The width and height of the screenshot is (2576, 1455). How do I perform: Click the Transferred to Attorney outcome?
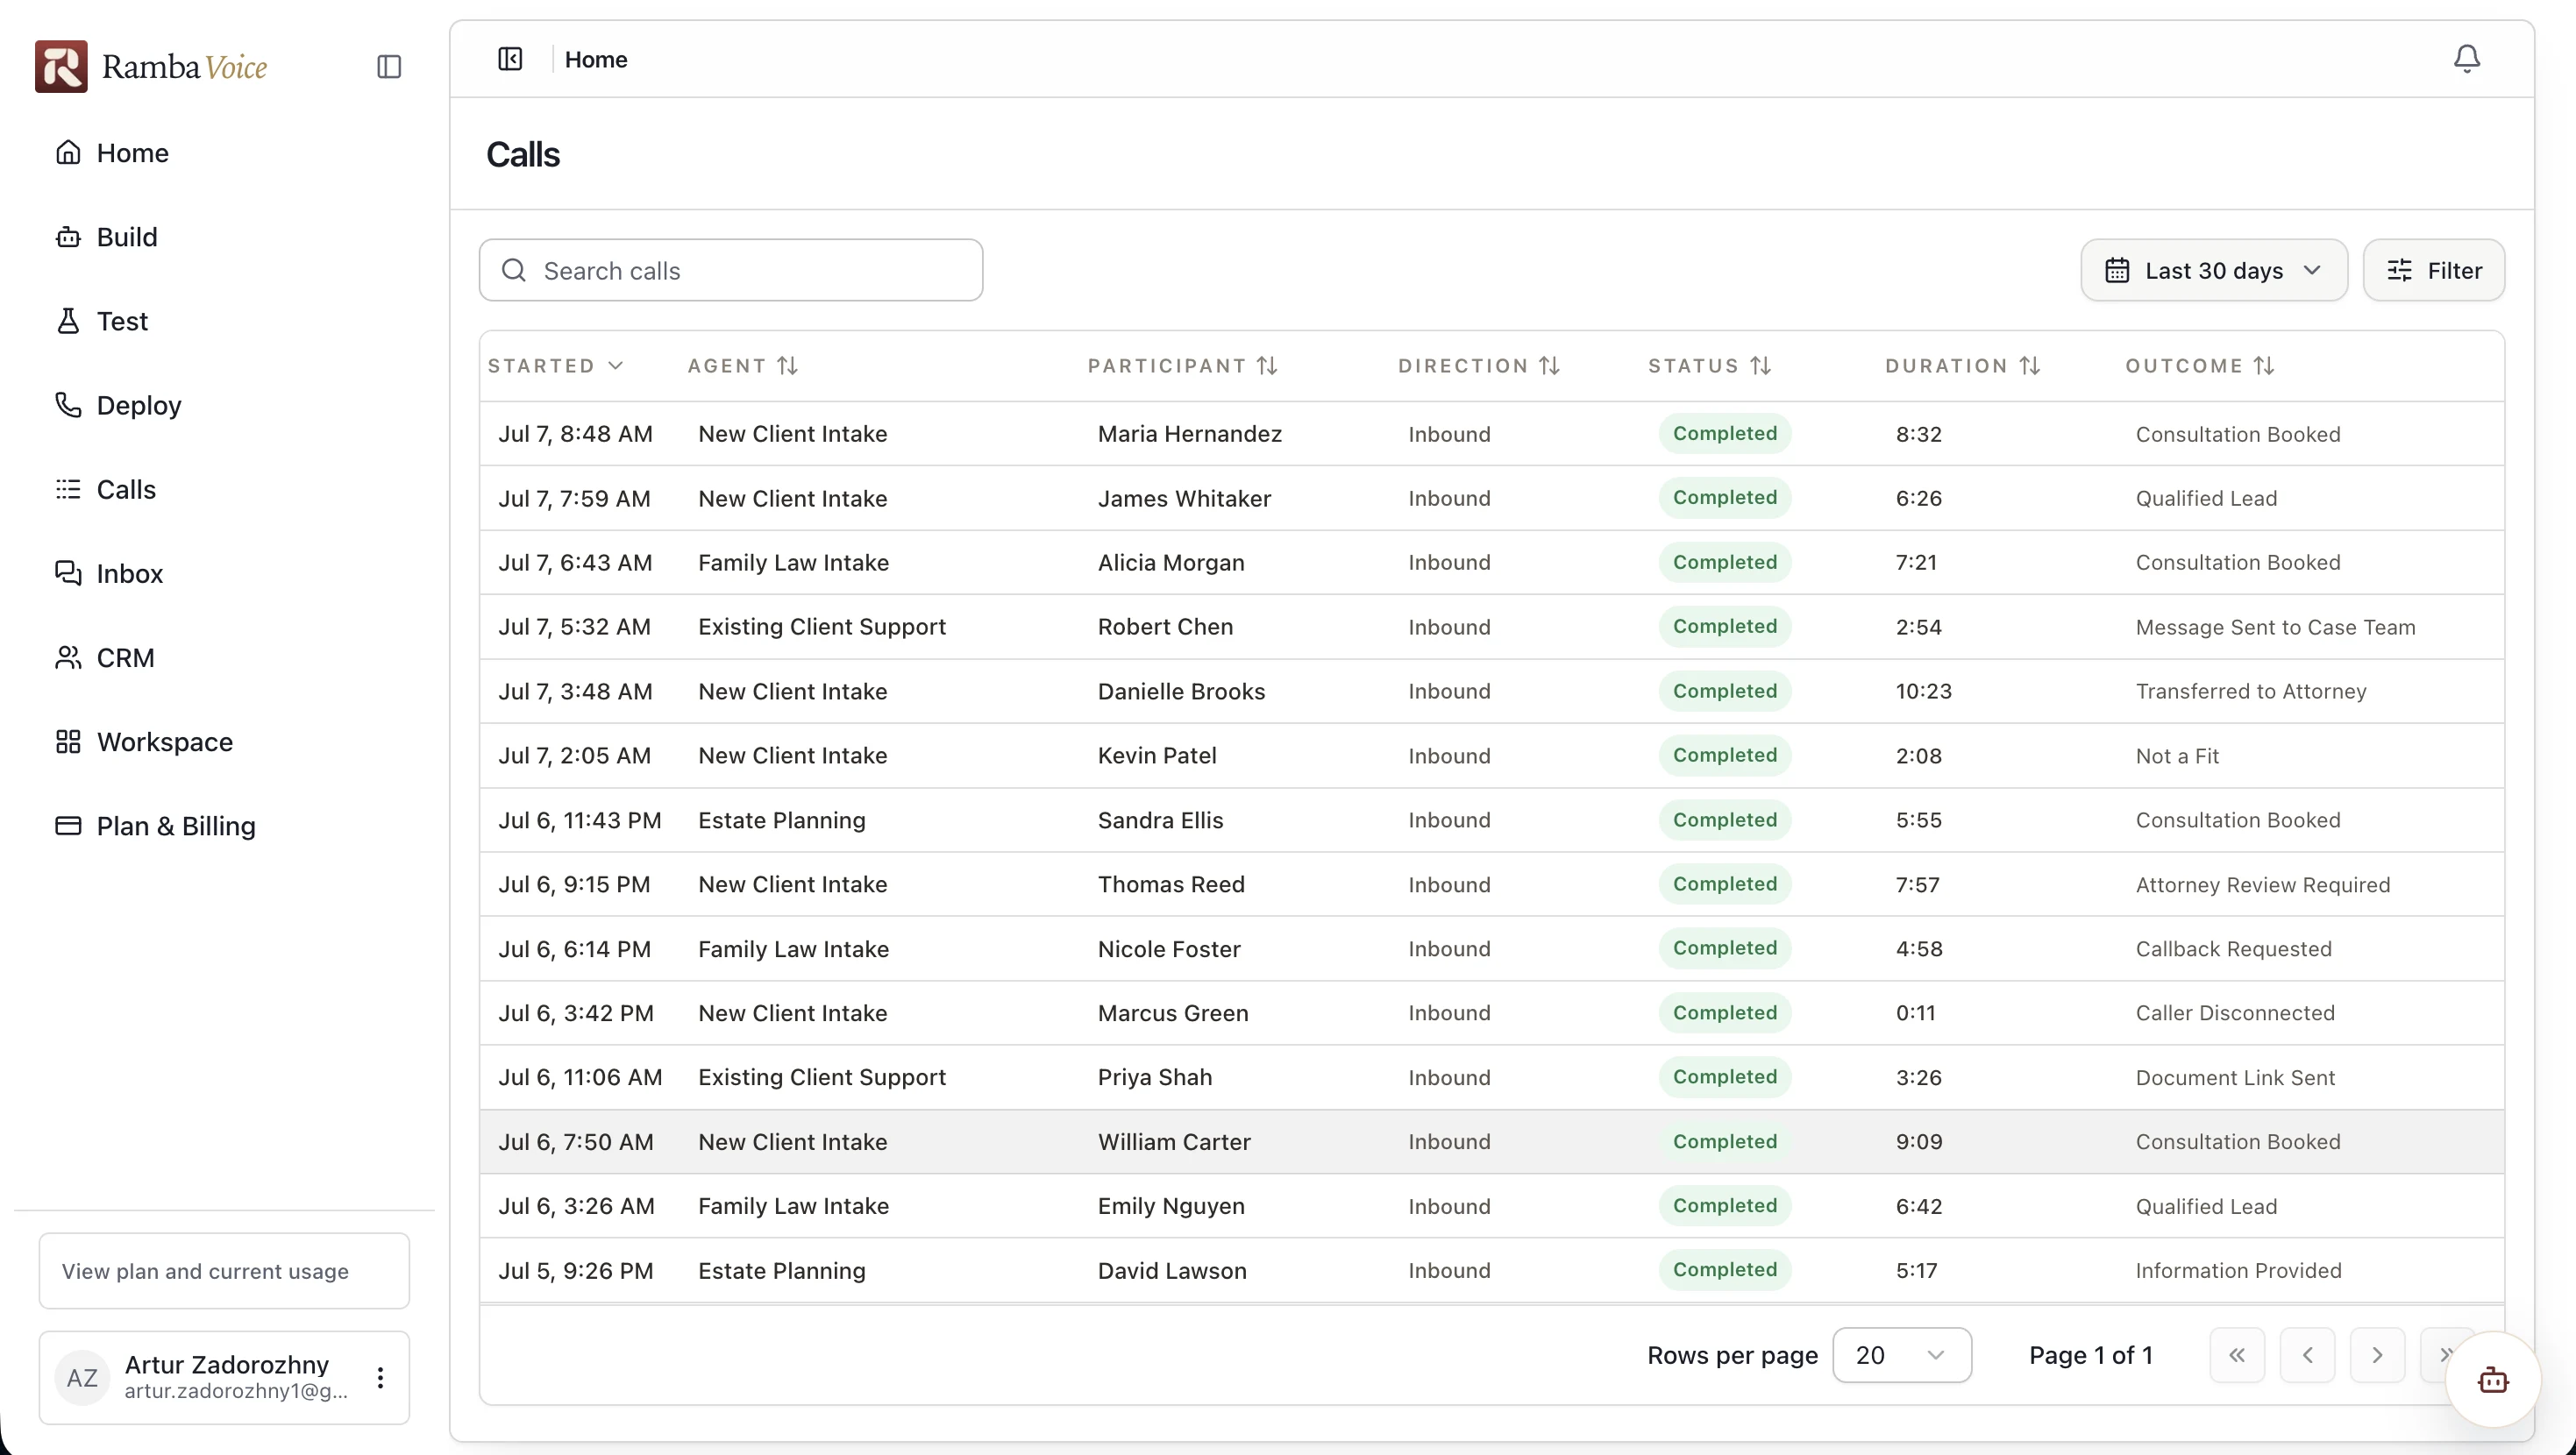[x=2251, y=691]
